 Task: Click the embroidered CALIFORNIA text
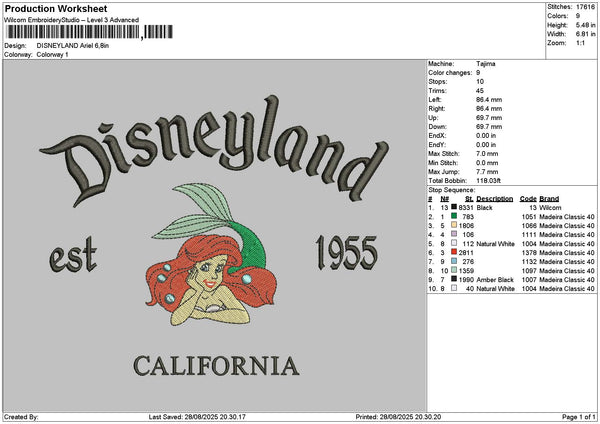(x=216, y=366)
